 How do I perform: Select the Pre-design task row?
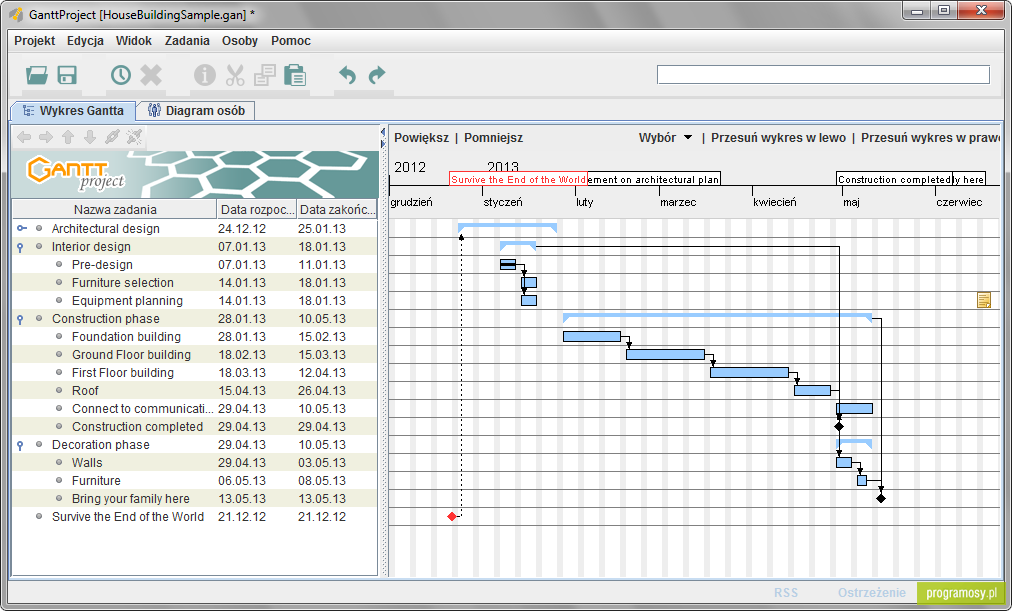[x=194, y=265]
